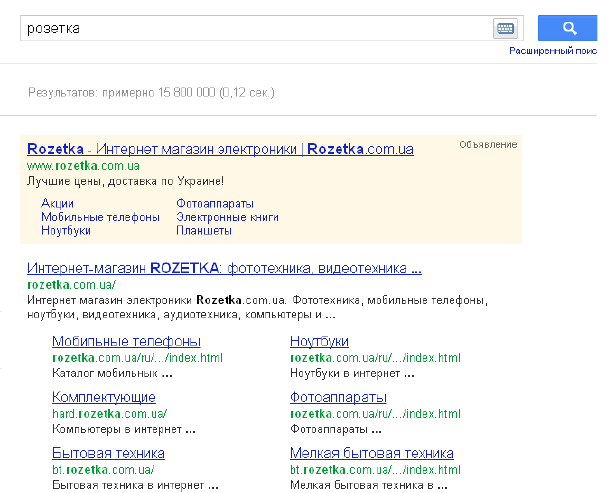Open the "Бытовая техника" sitelink
This screenshot has width=614, height=493.
(x=108, y=453)
